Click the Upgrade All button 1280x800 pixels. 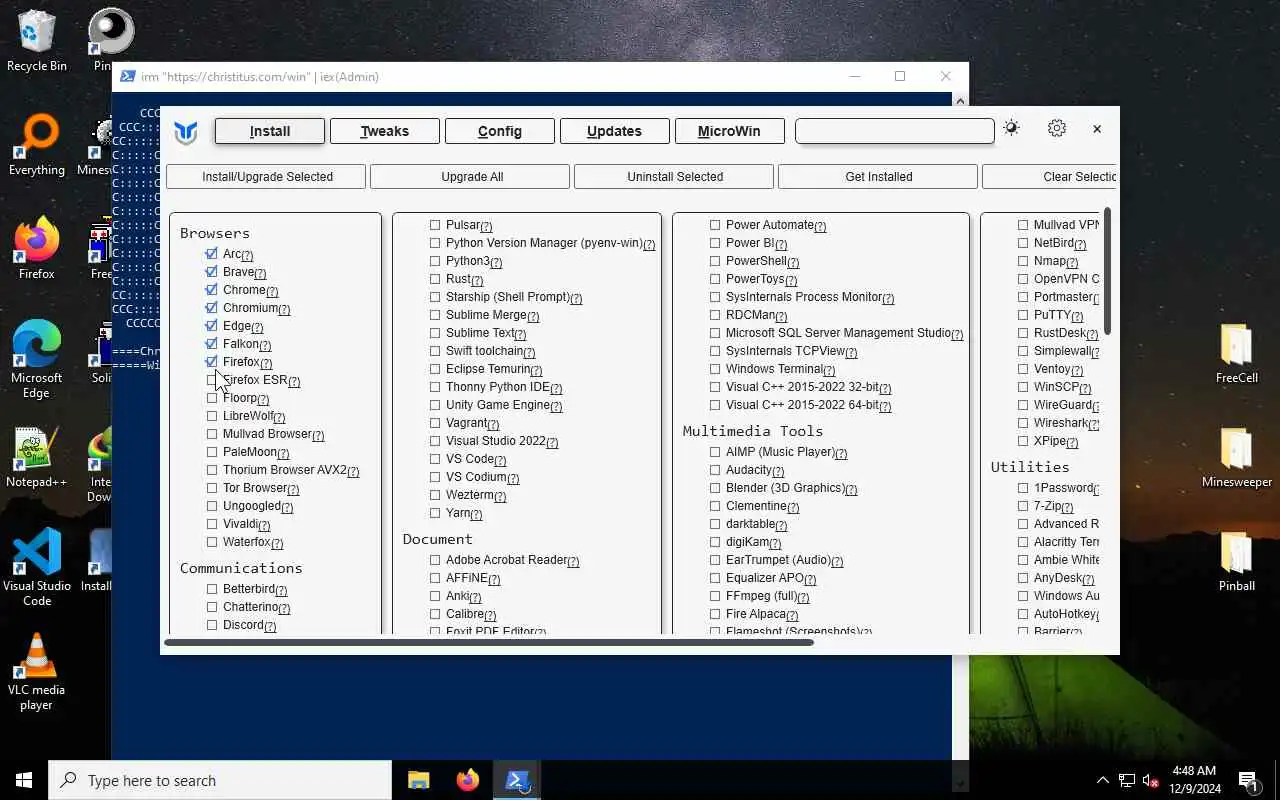pos(472,177)
